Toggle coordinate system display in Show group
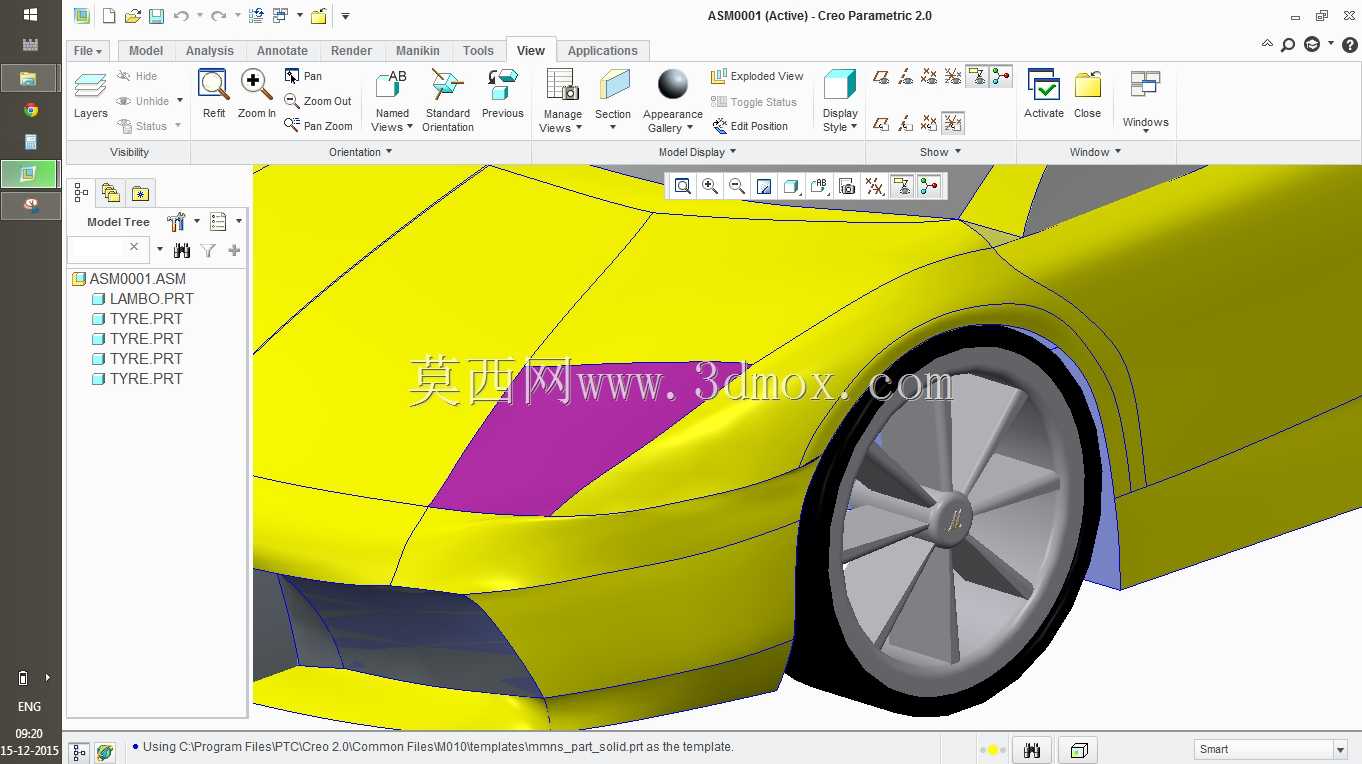1362x764 pixels. pos(953,76)
